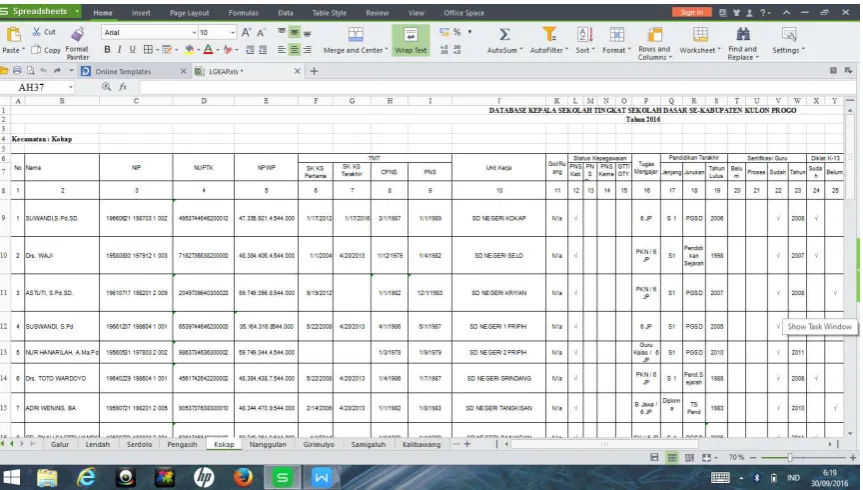Image resolution: width=863 pixels, height=490 pixels.
Task: Click the Copy button
Action: pos(46,50)
